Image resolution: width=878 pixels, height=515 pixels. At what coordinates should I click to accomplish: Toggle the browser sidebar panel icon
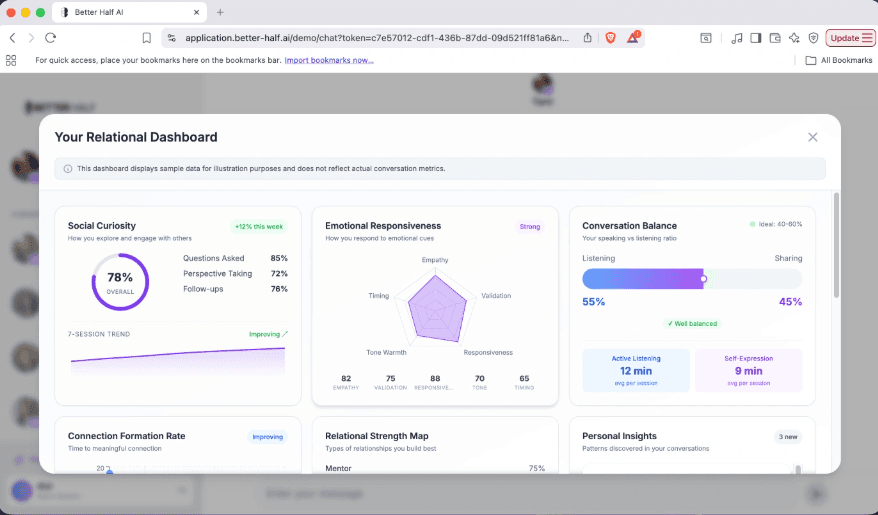(x=756, y=38)
